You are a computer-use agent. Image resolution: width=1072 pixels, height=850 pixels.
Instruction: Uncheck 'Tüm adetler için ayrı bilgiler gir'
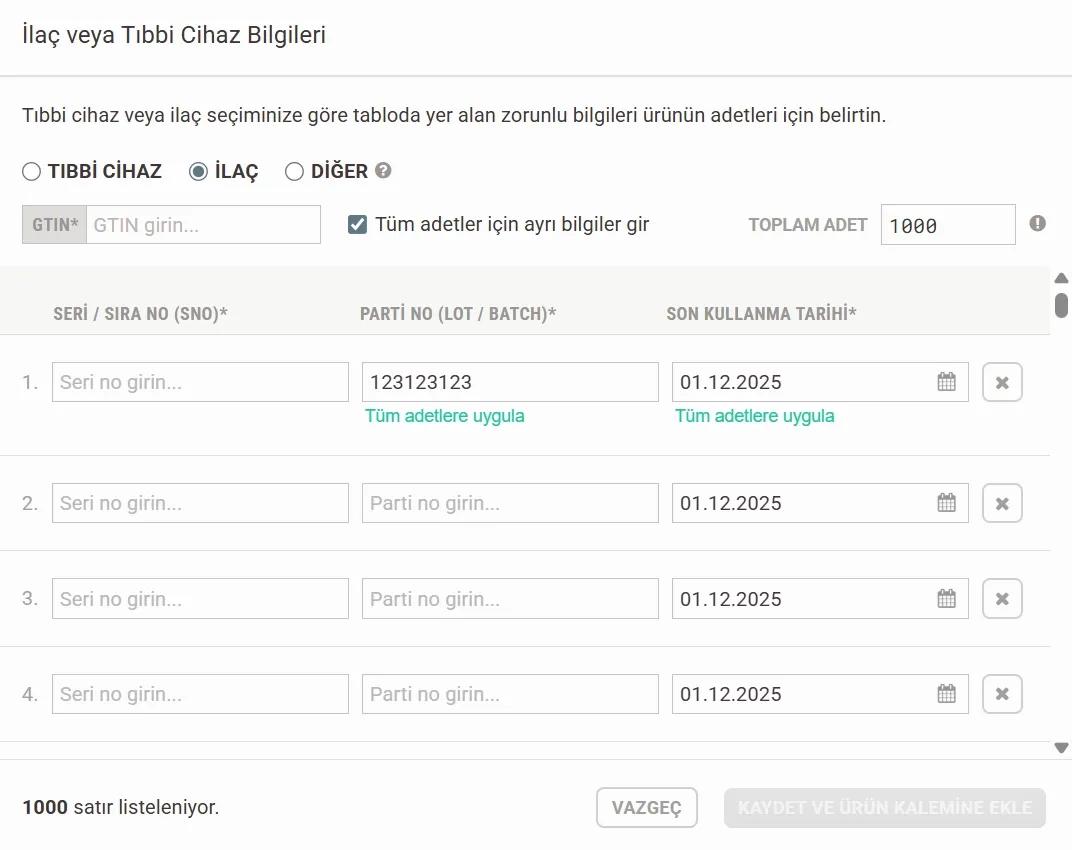[357, 225]
